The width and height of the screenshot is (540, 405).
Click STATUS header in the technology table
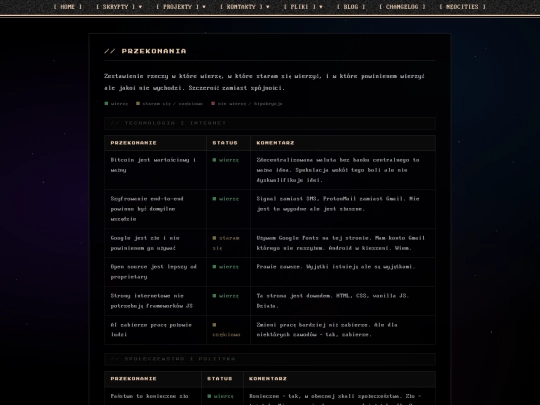pyautogui.click(x=225, y=143)
